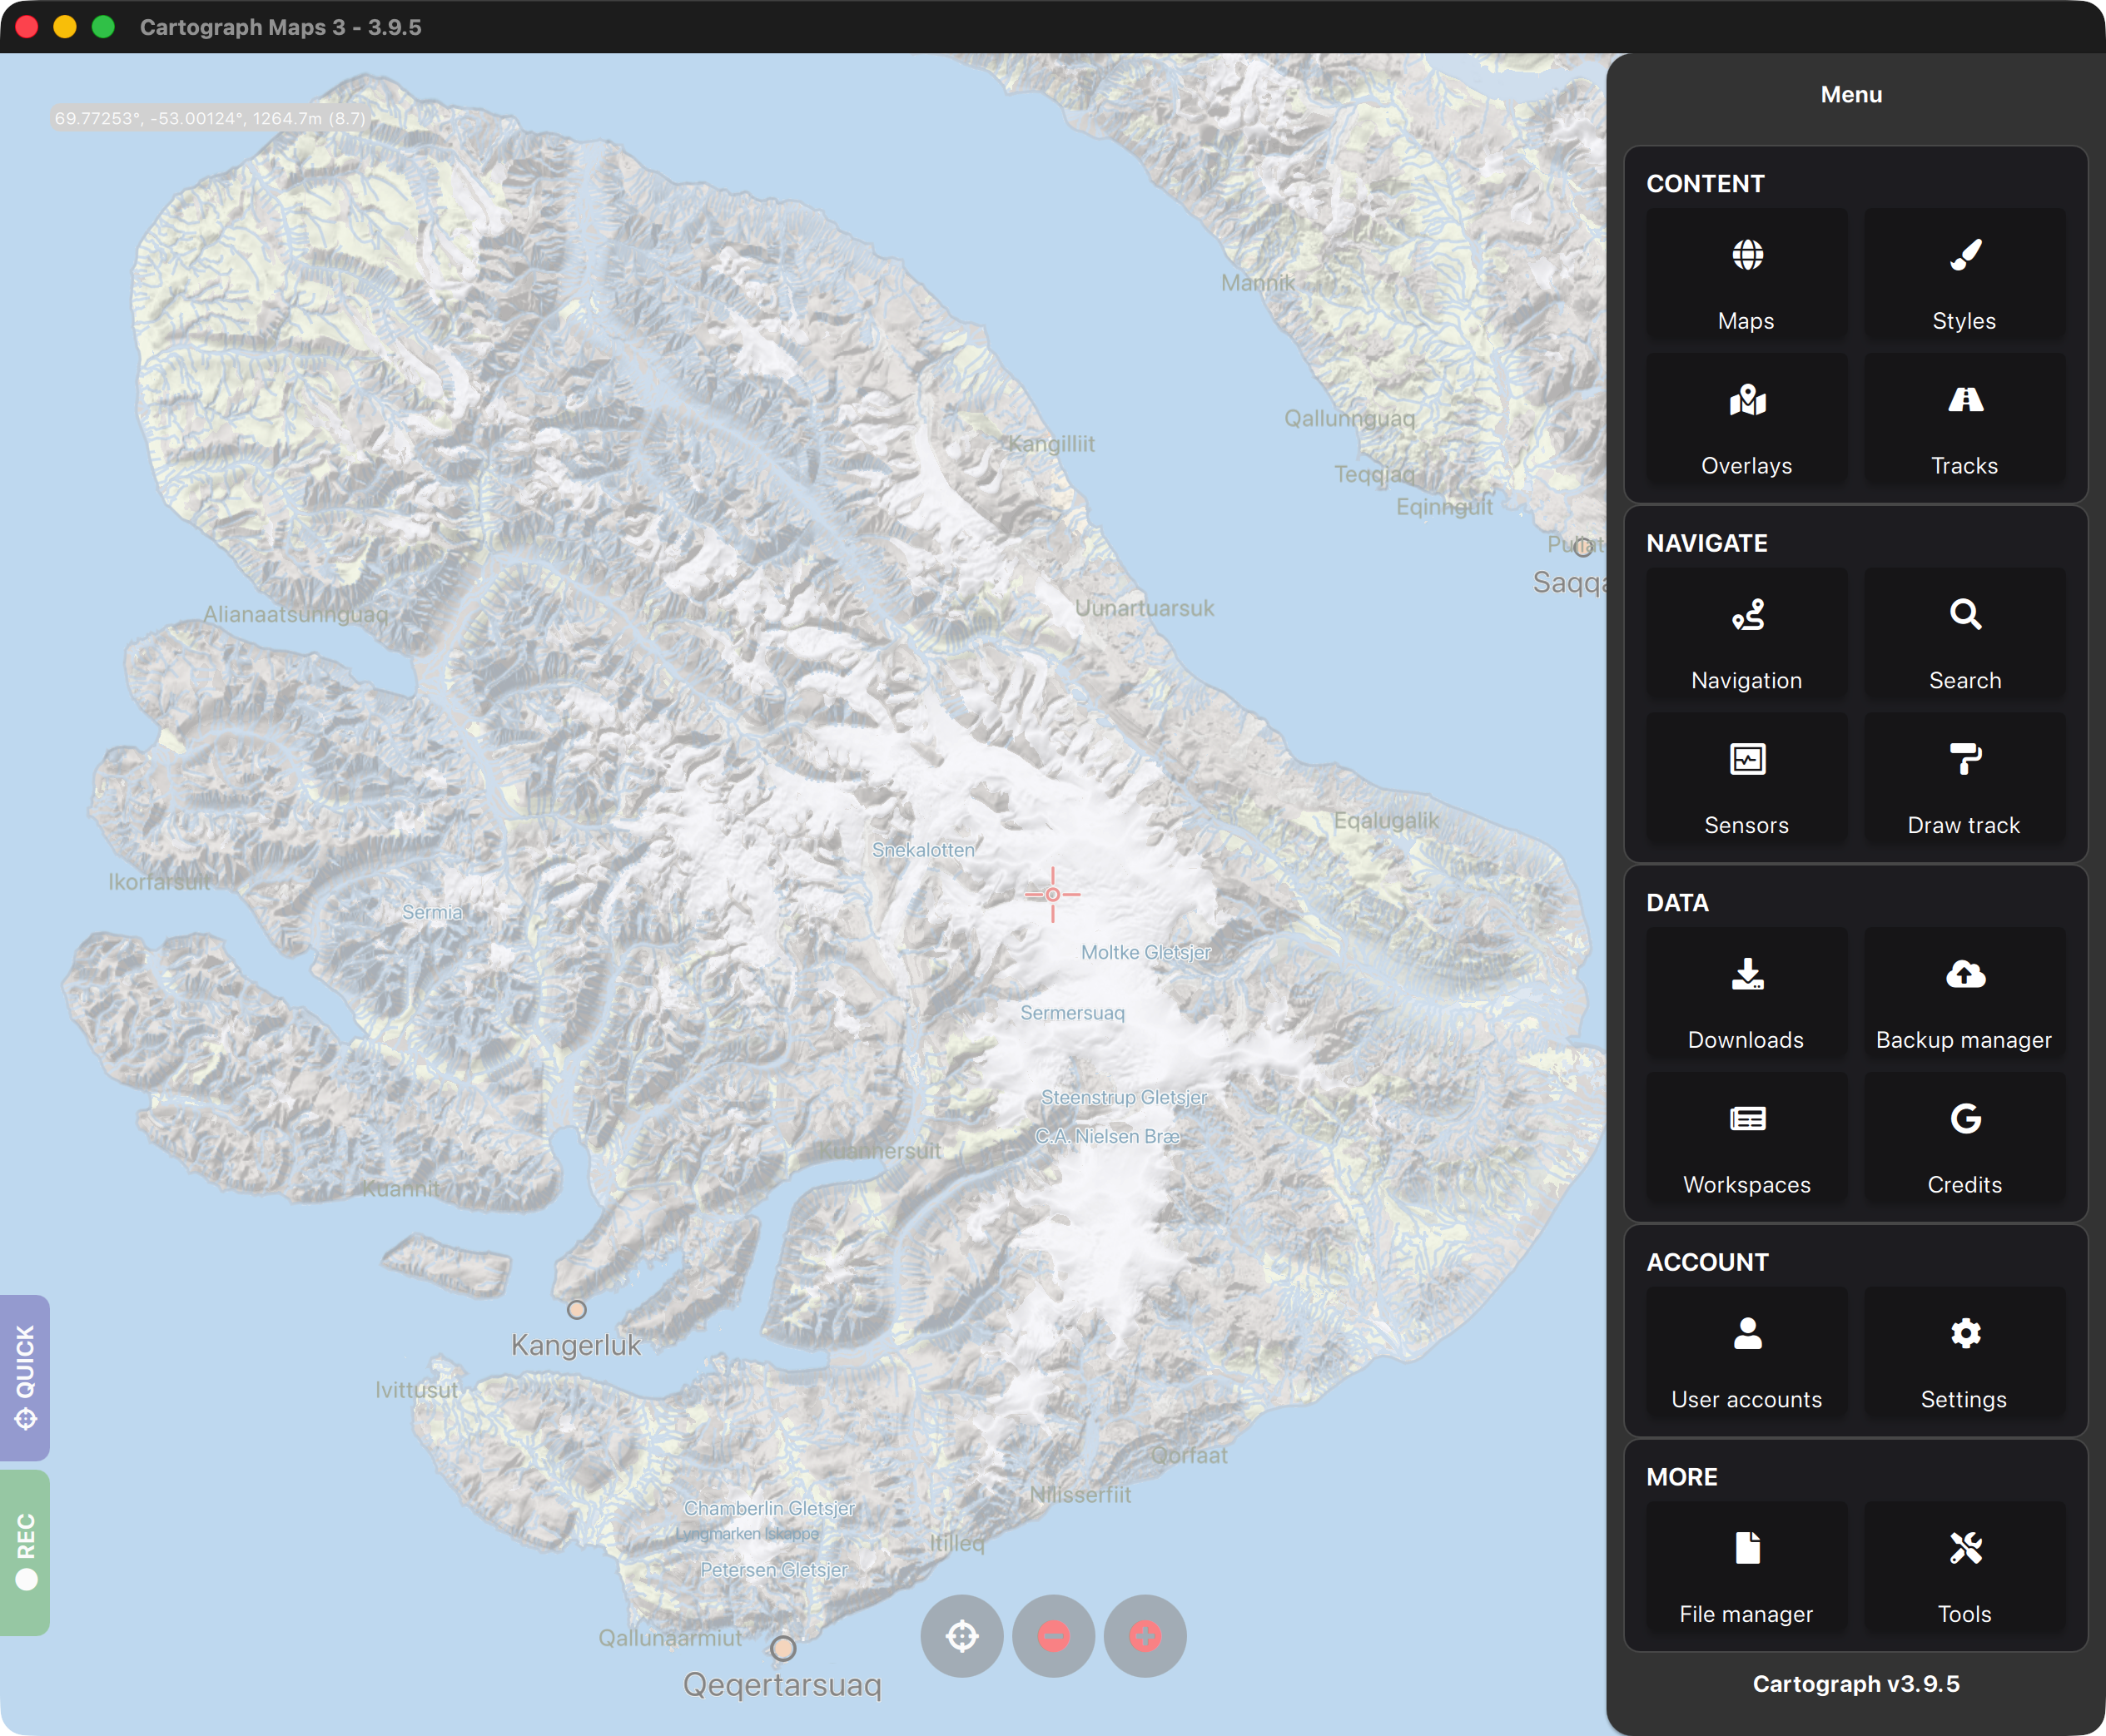Open the Tools panel

click(x=1964, y=1569)
